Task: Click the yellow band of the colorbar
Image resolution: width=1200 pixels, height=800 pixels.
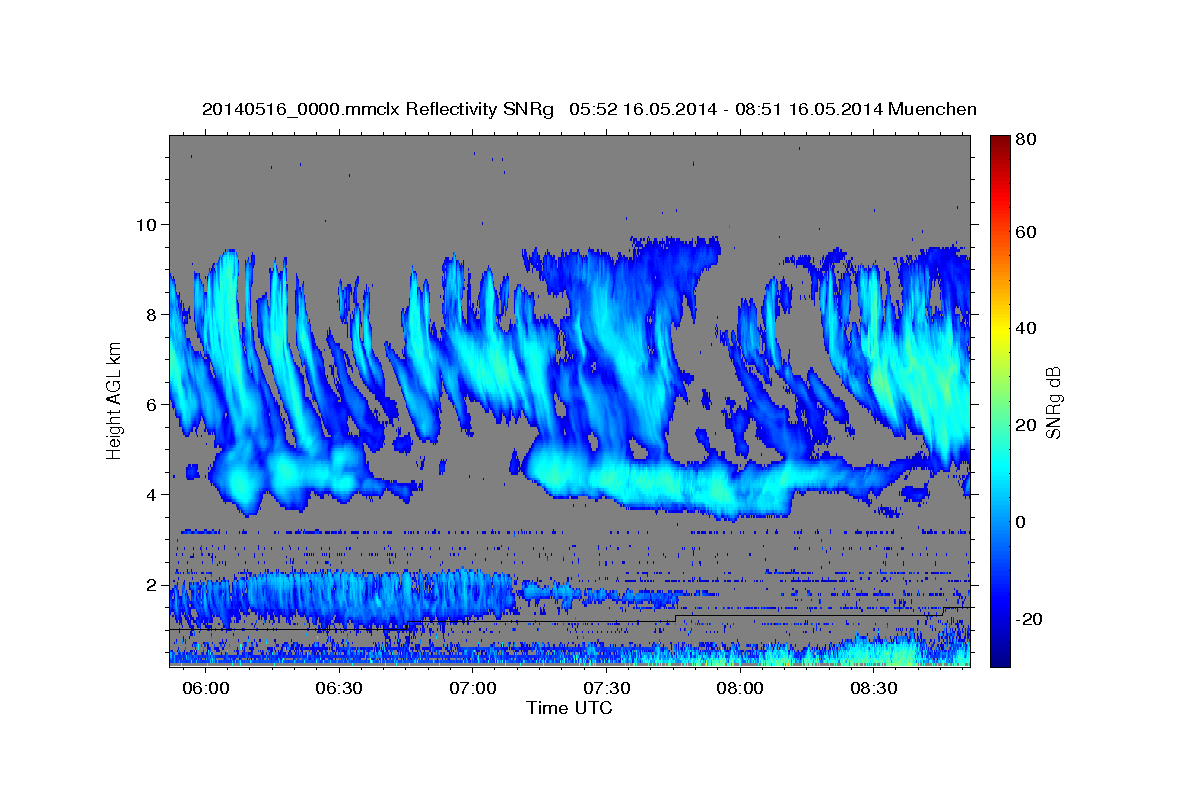Action: coord(999,328)
